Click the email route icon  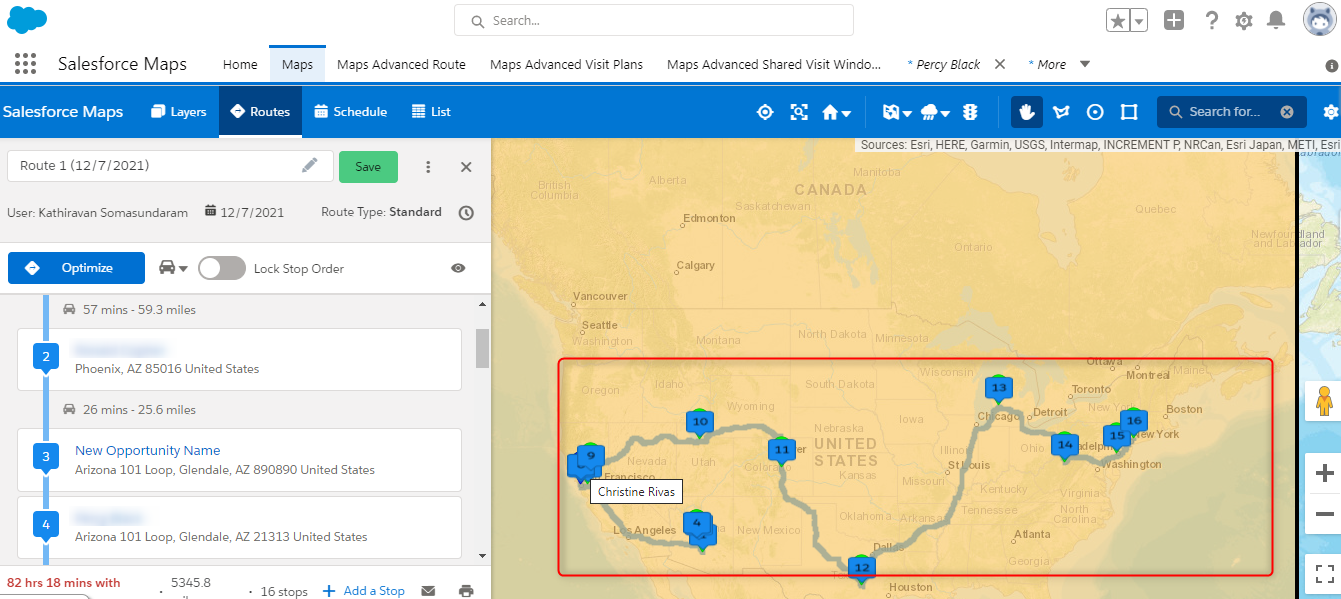(428, 590)
